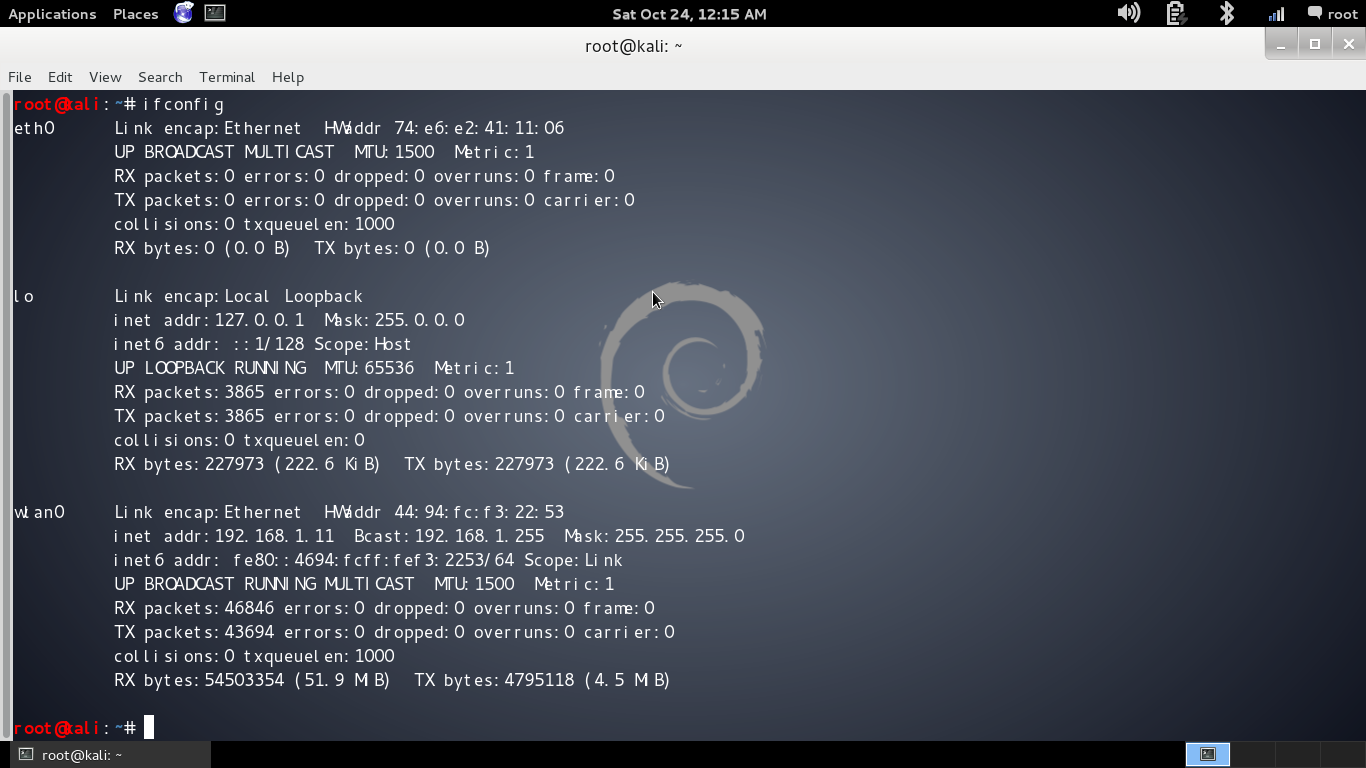This screenshot has width=1366, height=768.
Task: Maximize the root@kali terminal window
Action: 1315,44
